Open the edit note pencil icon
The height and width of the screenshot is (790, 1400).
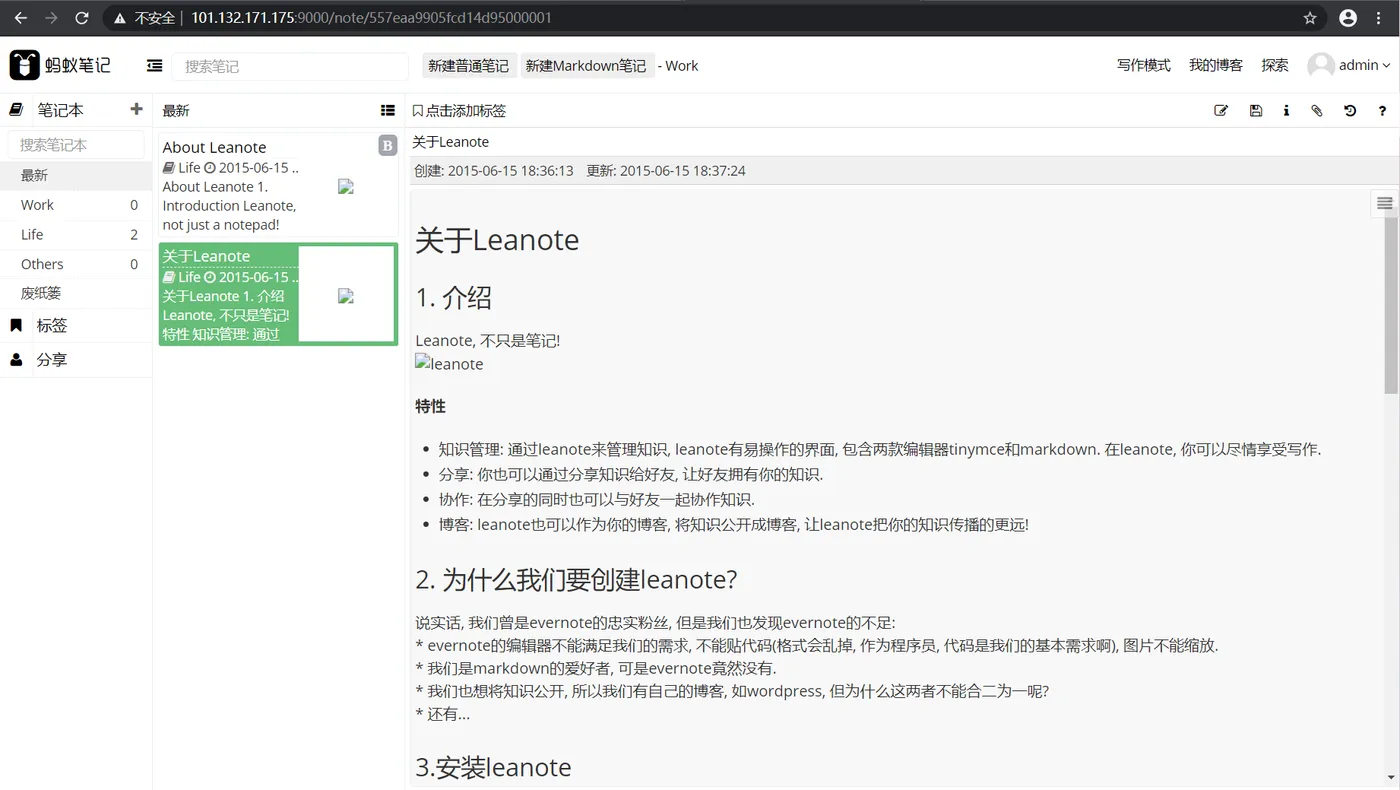click(x=1221, y=111)
